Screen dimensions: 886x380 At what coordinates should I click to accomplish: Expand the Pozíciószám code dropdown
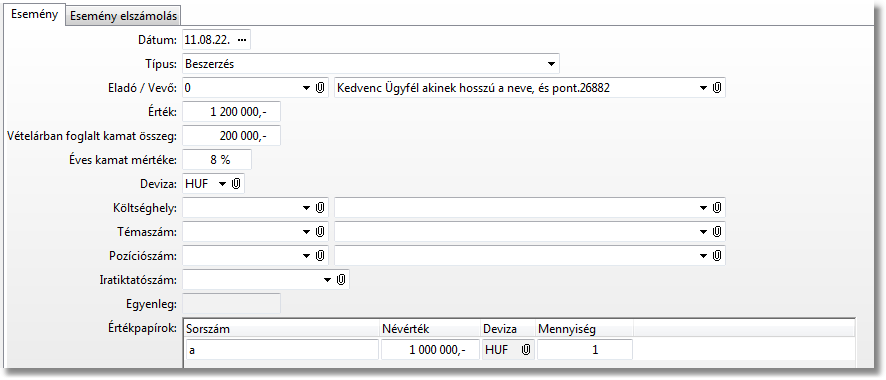point(307,256)
